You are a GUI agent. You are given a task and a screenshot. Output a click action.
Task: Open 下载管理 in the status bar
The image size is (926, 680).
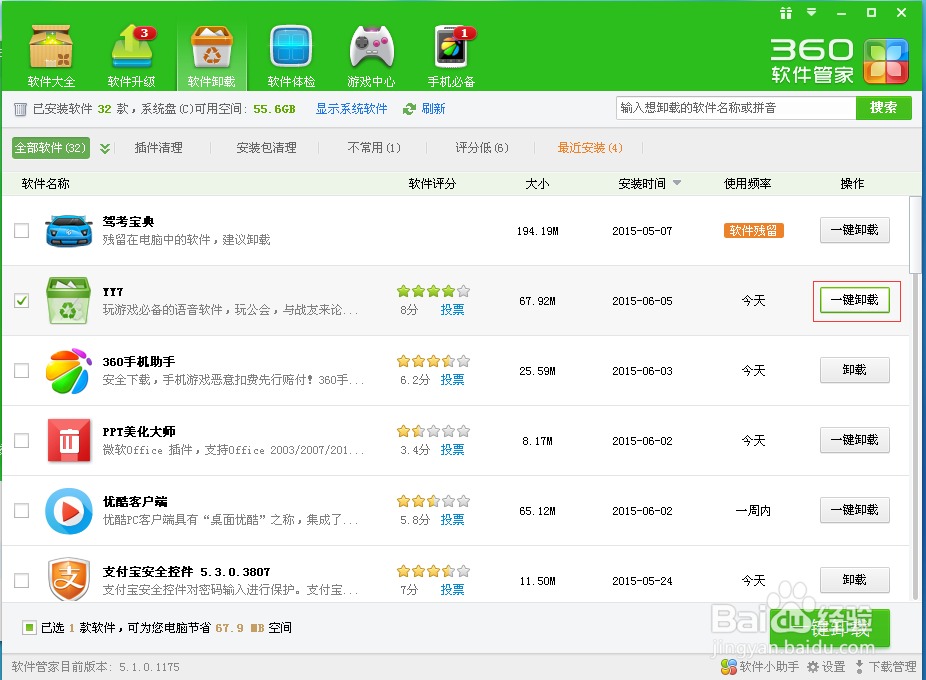click(x=885, y=667)
